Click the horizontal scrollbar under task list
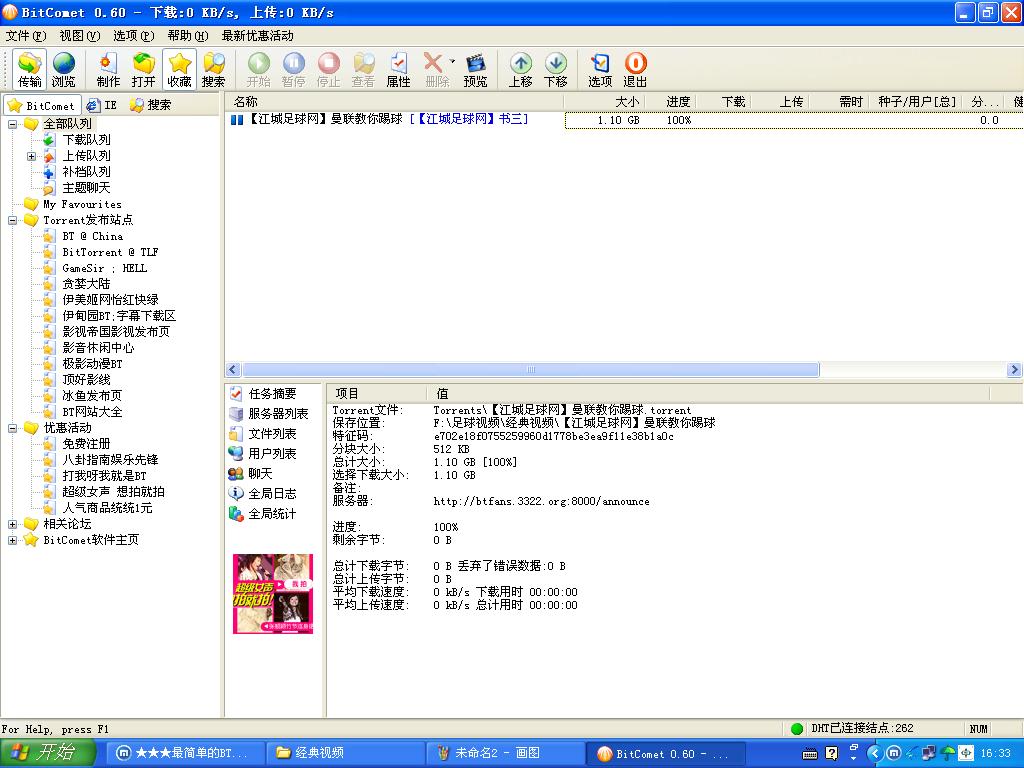1024x768 pixels. pyautogui.click(x=530, y=370)
